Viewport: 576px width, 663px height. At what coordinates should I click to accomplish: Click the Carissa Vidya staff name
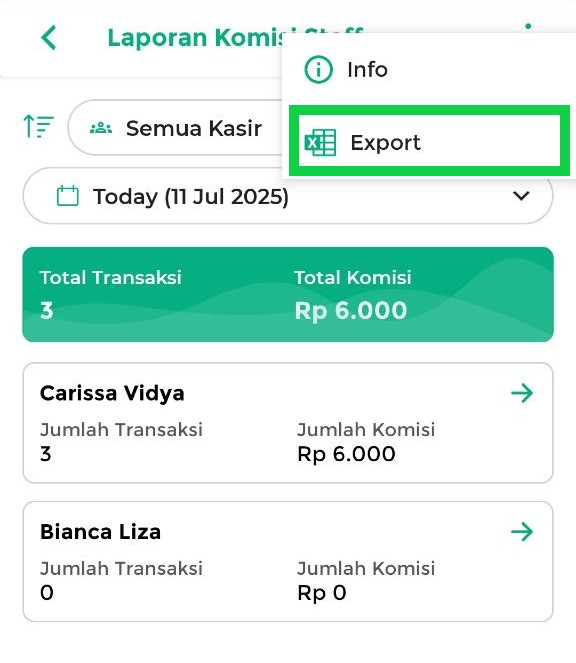[112, 393]
